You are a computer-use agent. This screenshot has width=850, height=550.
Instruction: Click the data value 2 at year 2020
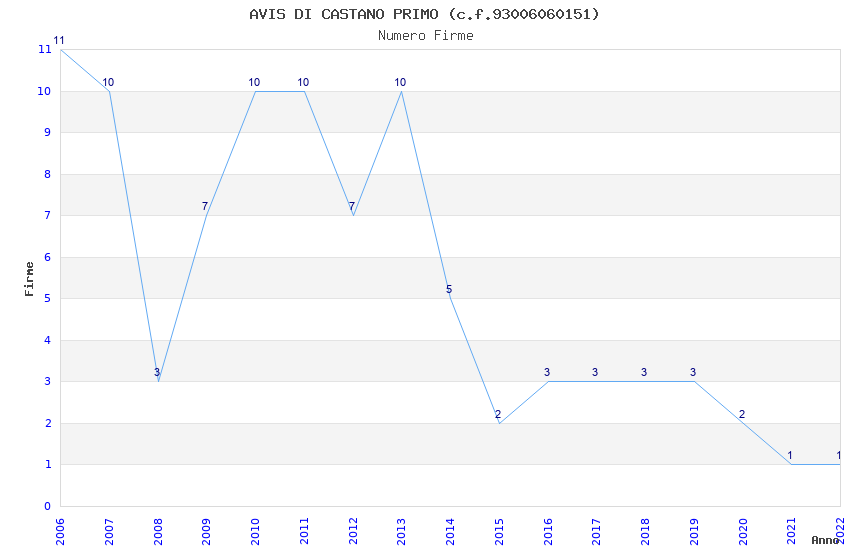(742, 415)
